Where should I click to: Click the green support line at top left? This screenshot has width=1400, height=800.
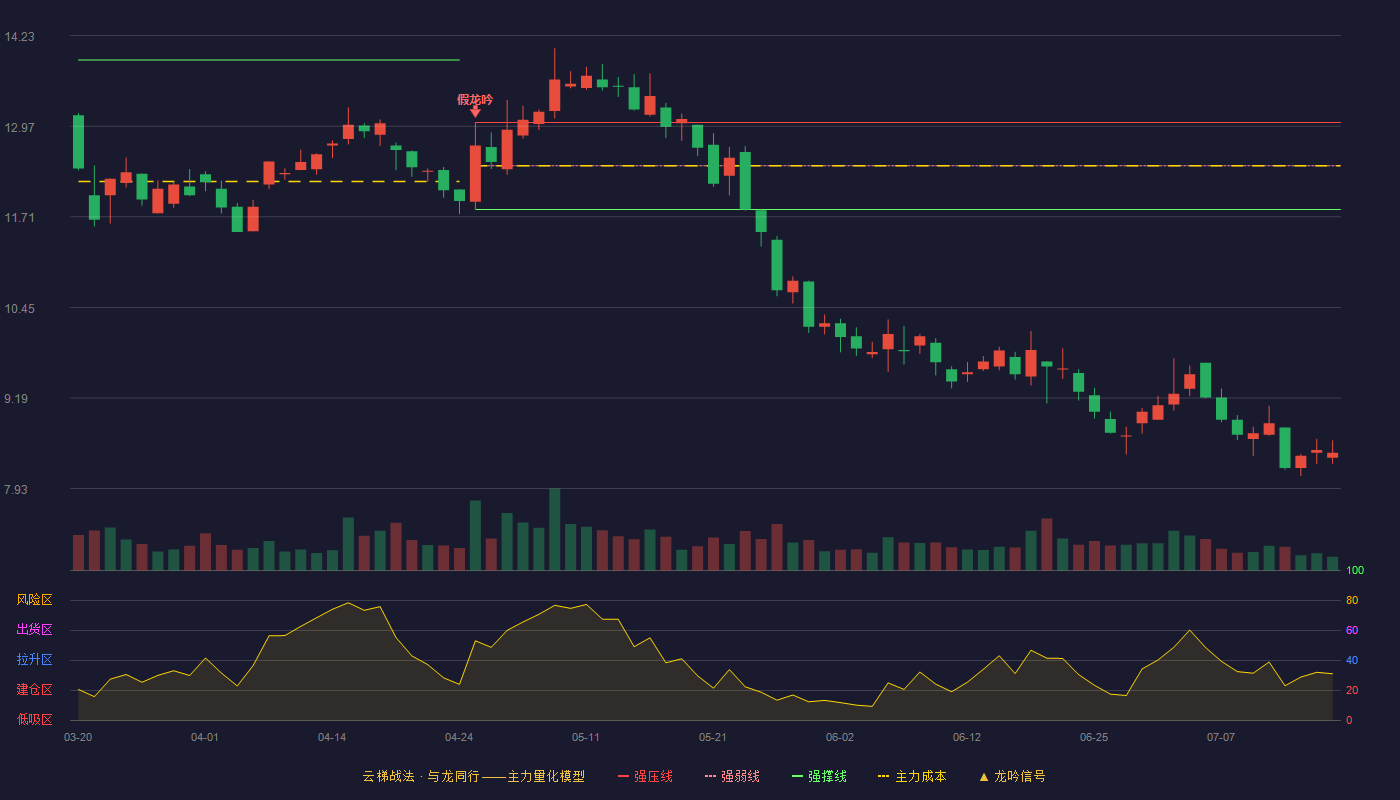click(x=269, y=60)
